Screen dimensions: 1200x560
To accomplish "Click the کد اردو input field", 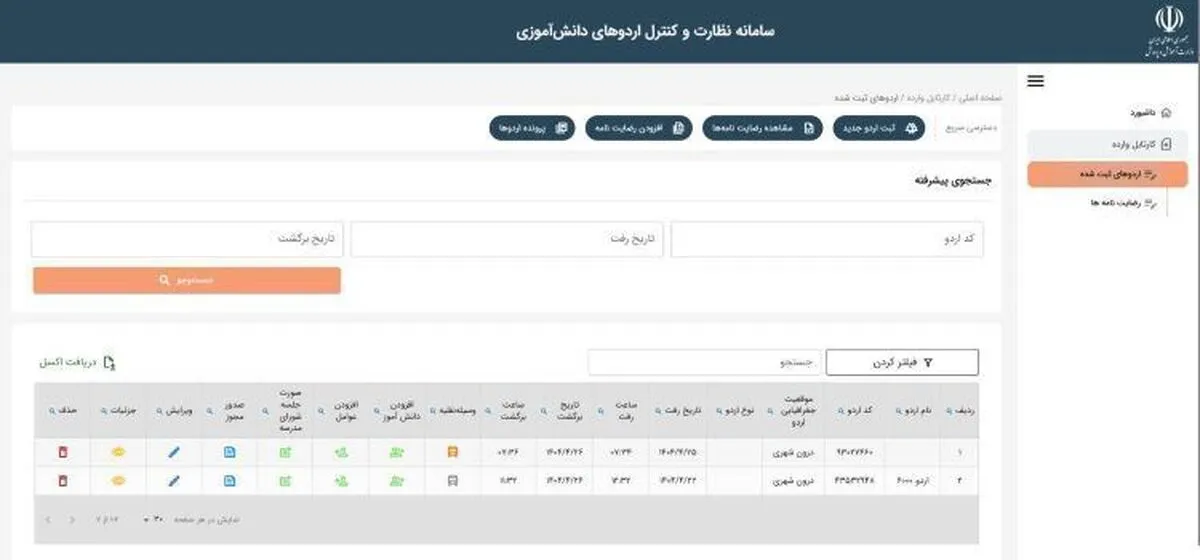I will point(826,240).
